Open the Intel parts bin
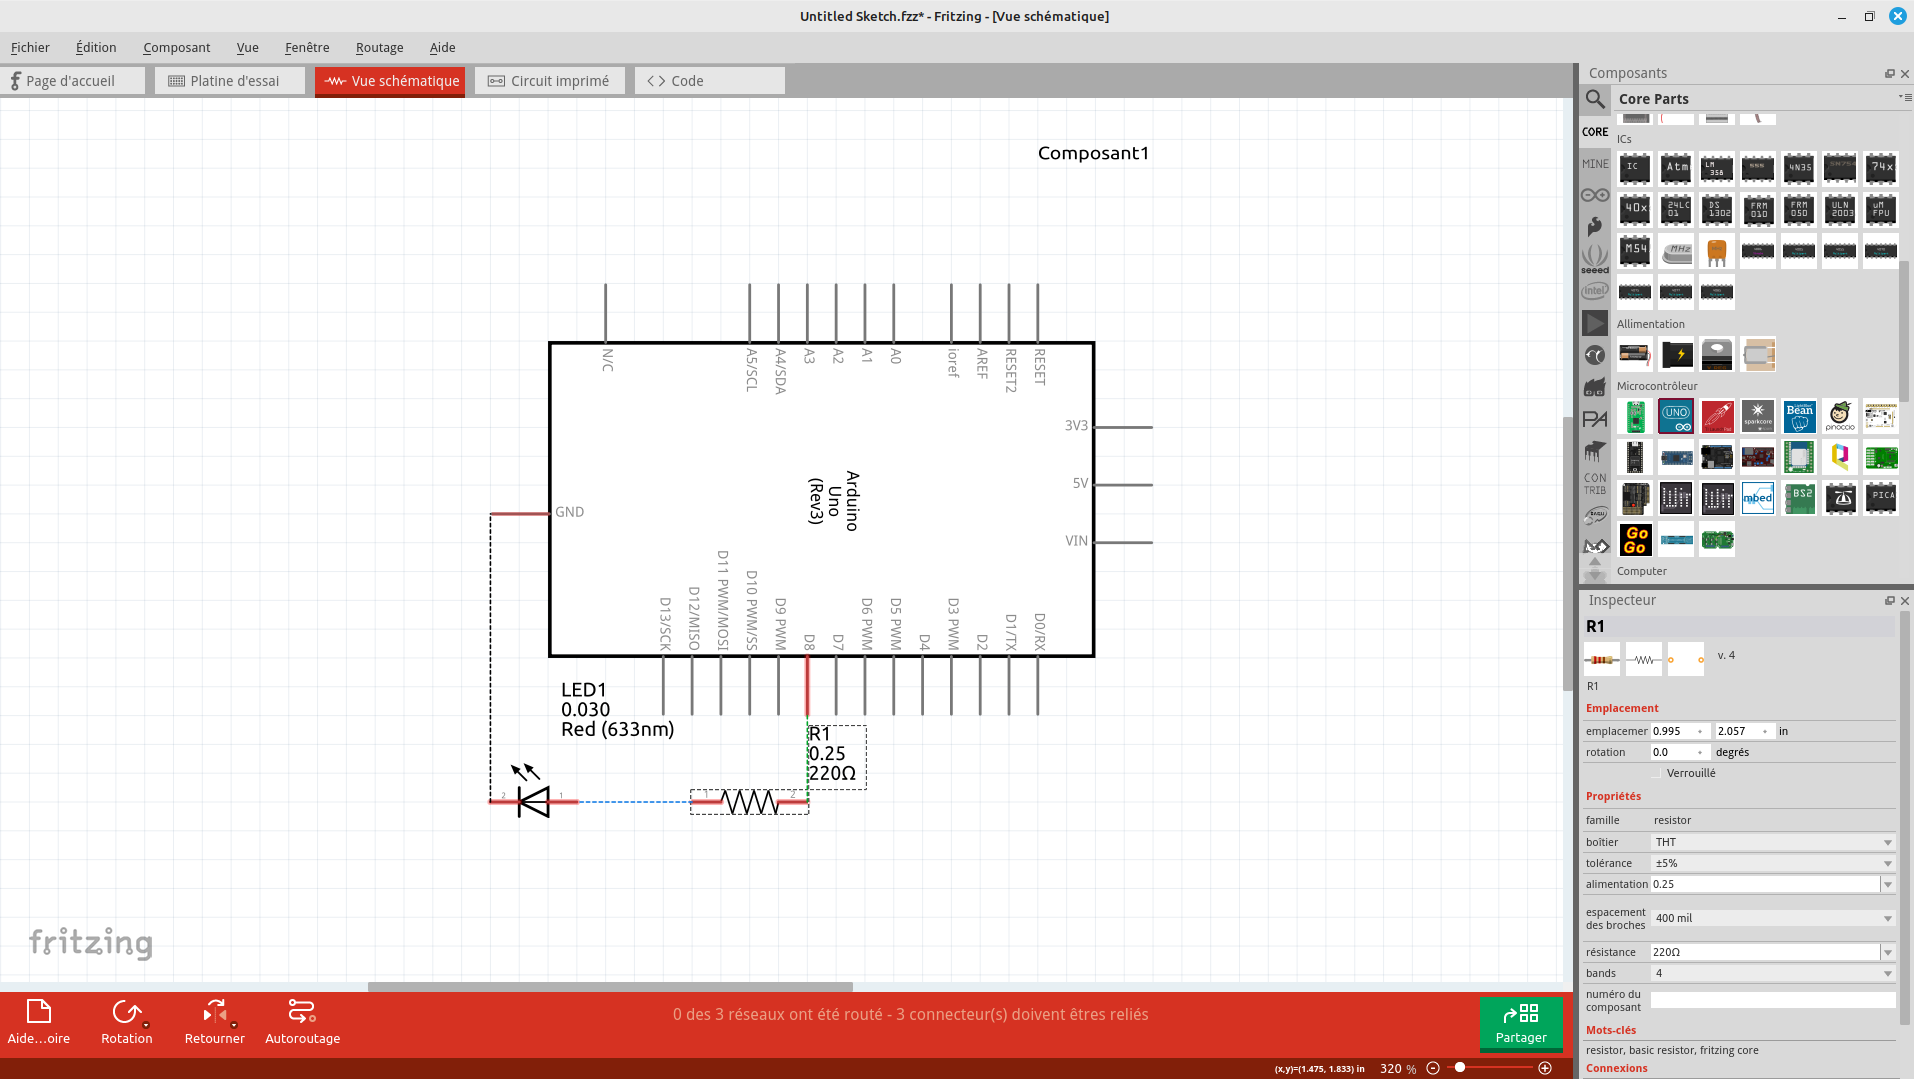Viewport: 1914px width, 1079px height. point(1595,291)
